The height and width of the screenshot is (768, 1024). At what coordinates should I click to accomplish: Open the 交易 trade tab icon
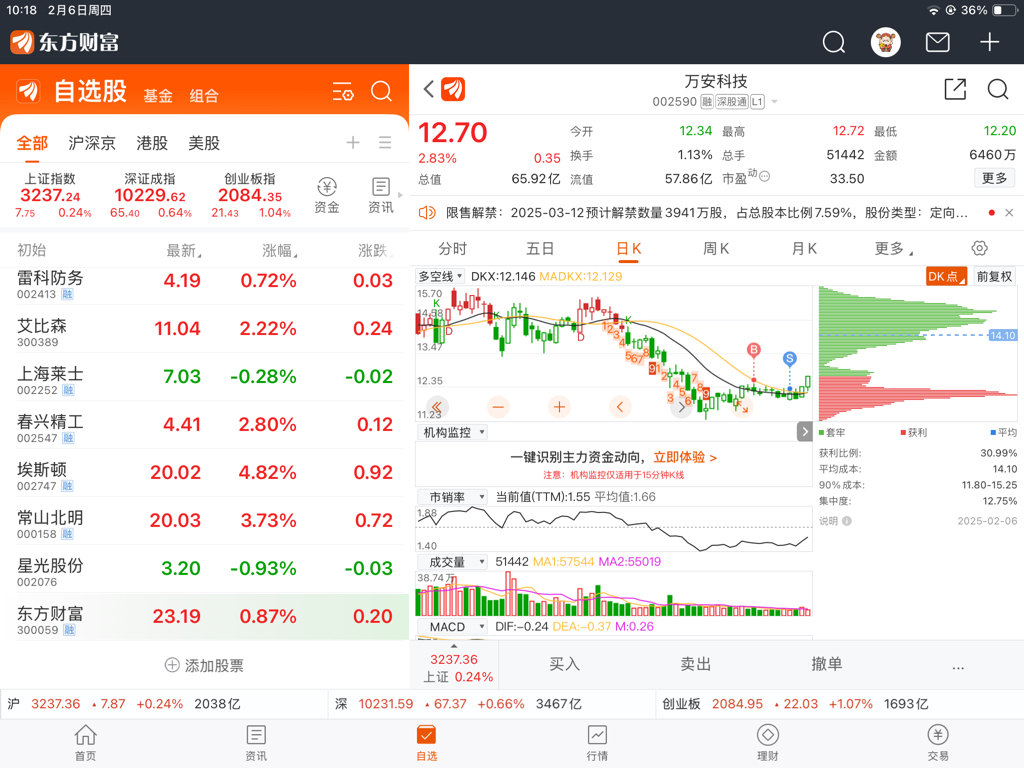(x=938, y=743)
